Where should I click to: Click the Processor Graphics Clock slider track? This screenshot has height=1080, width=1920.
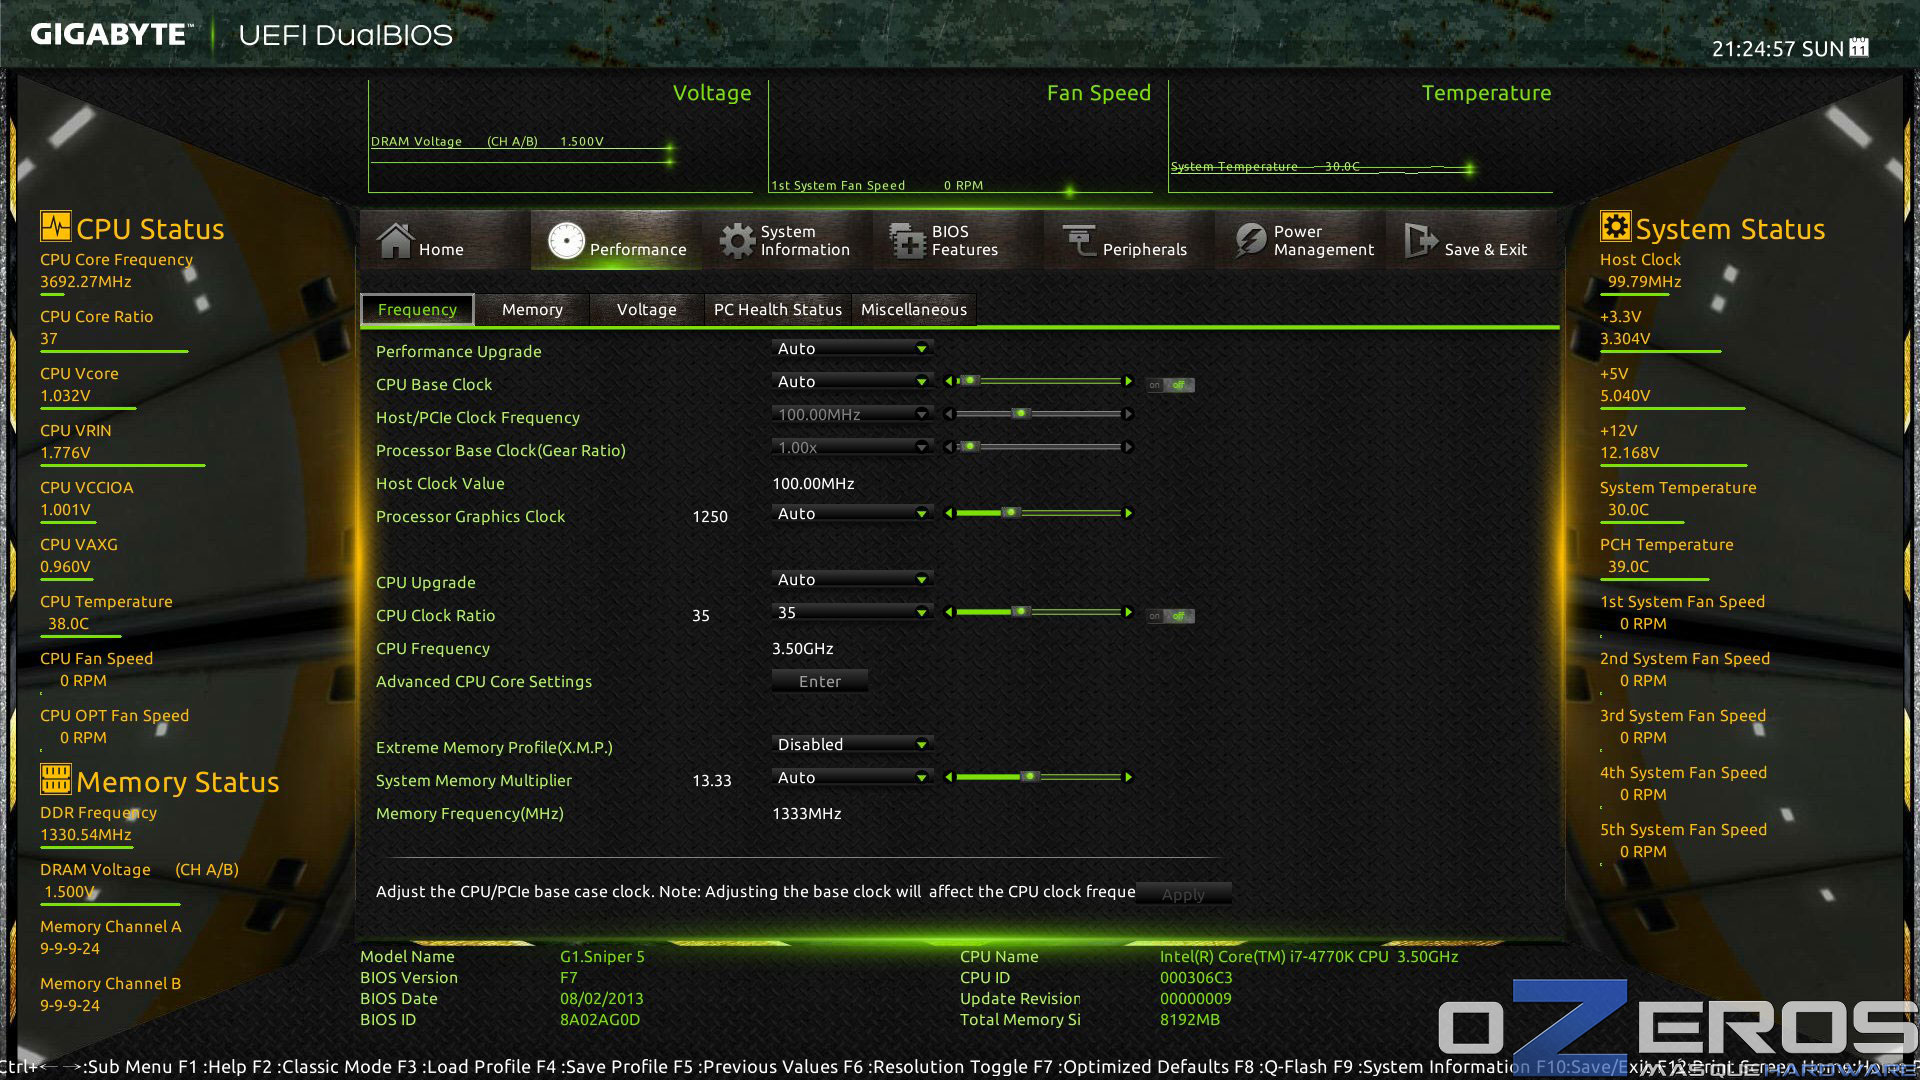(x=1038, y=513)
